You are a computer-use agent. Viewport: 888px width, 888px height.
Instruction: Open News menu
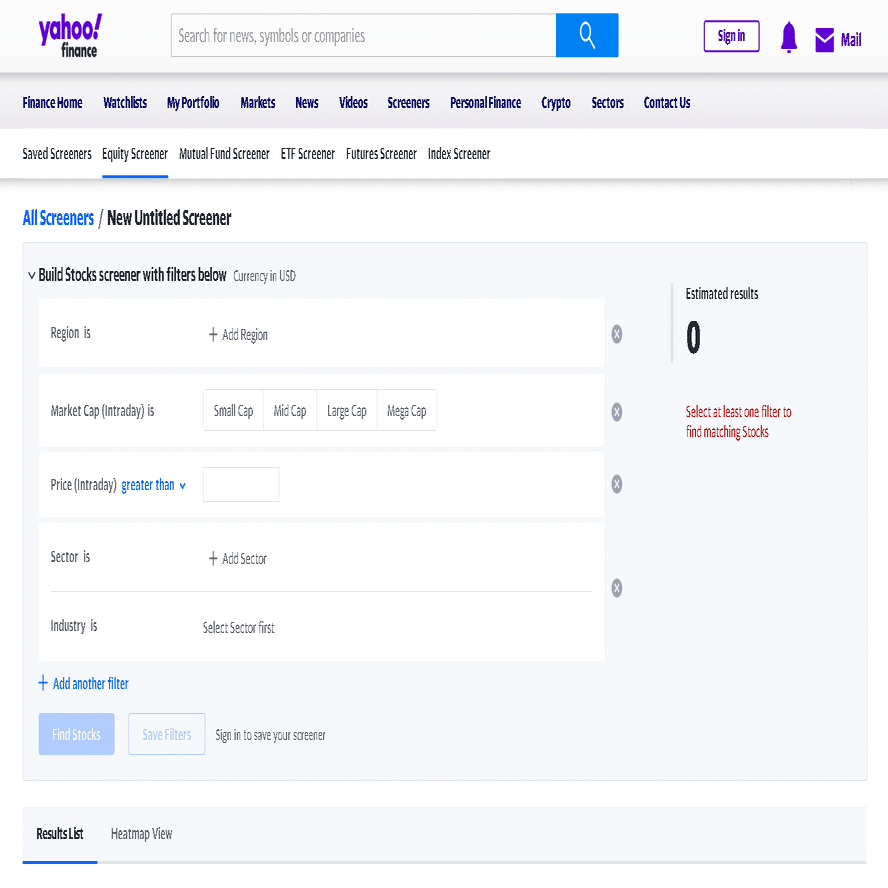(x=307, y=103)
